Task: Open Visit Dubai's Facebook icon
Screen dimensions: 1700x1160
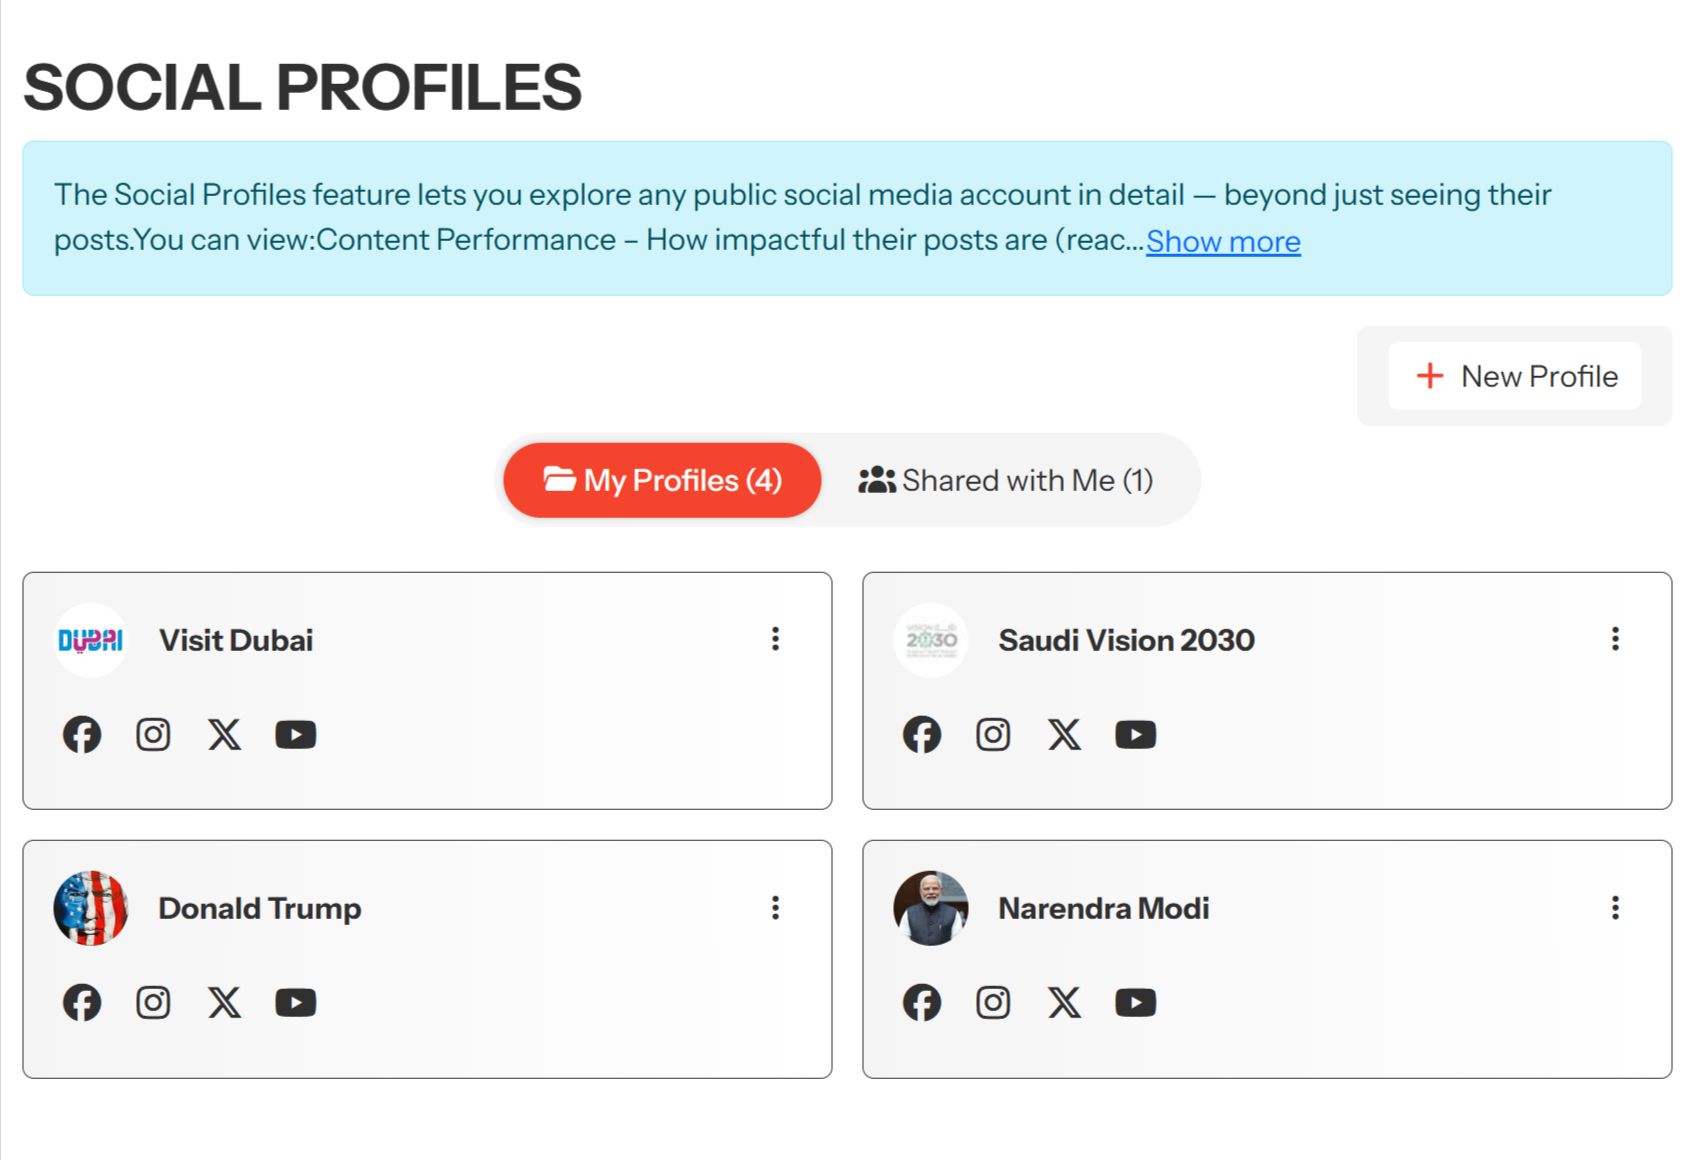Action: click(x=82, y=735)
